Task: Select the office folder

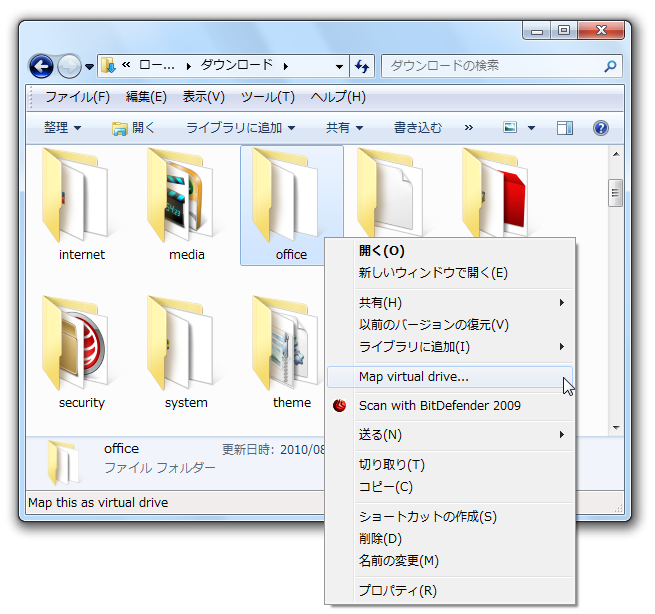Action: [292, 205]
